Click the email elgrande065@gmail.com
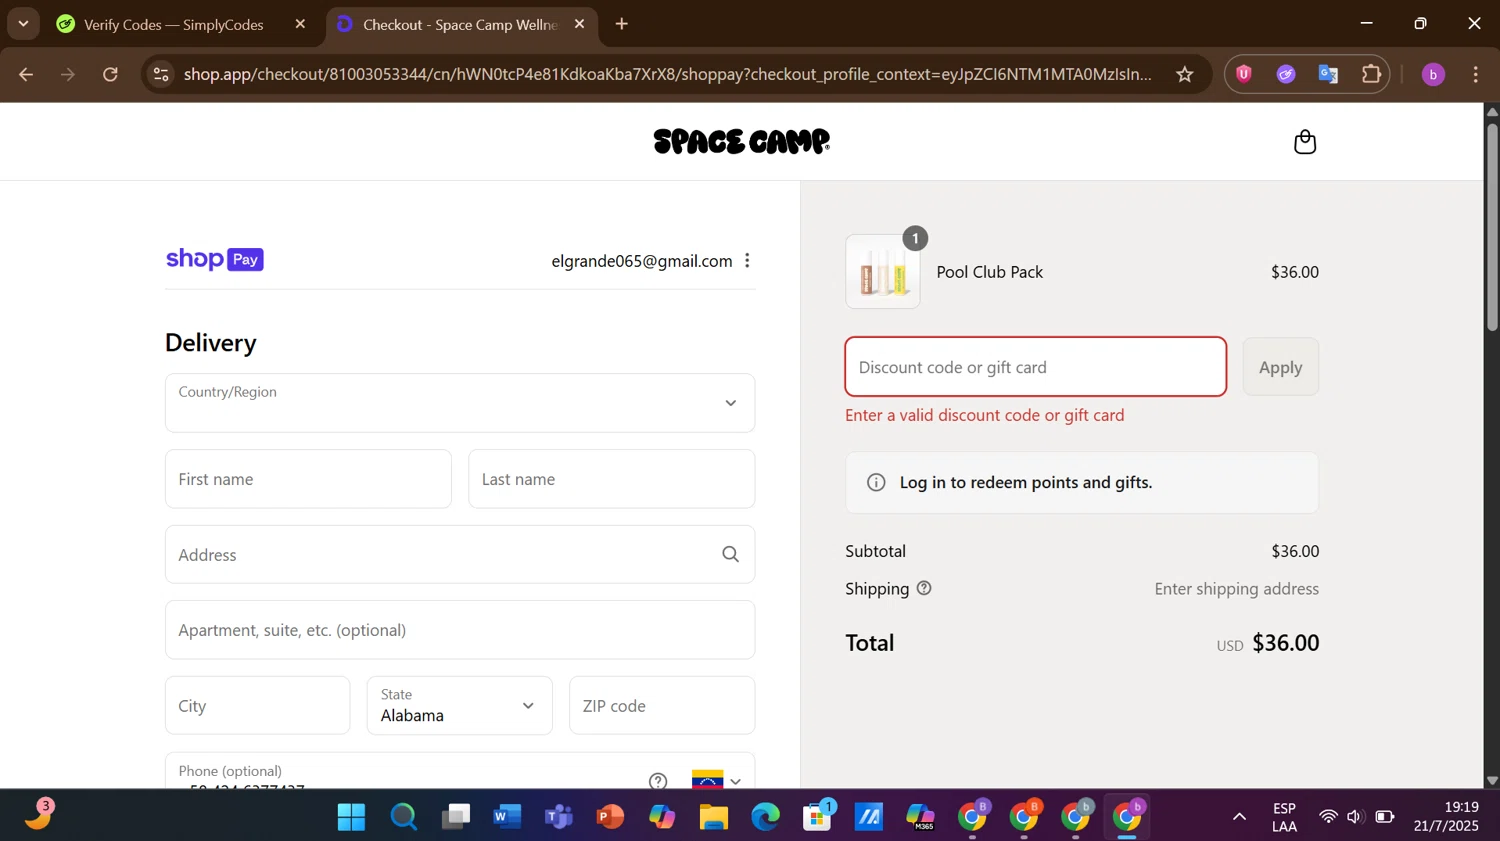The height and width of the screenshot is (841, 1500). click(x=641, y=261)
